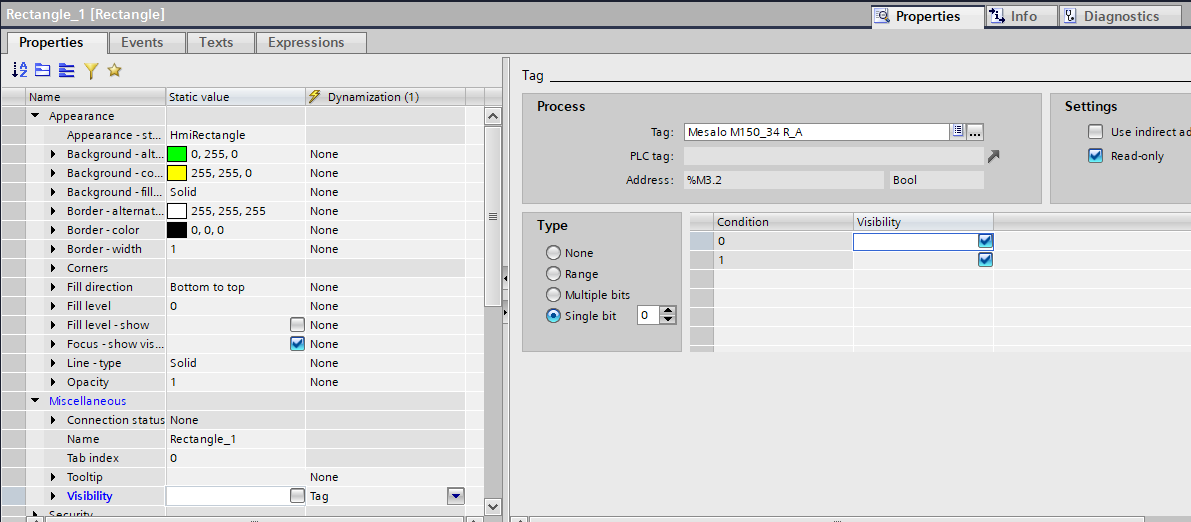Click the Diagnostics tab icon
Screen dimensions: 1191x522
(x=1070, y=16)
